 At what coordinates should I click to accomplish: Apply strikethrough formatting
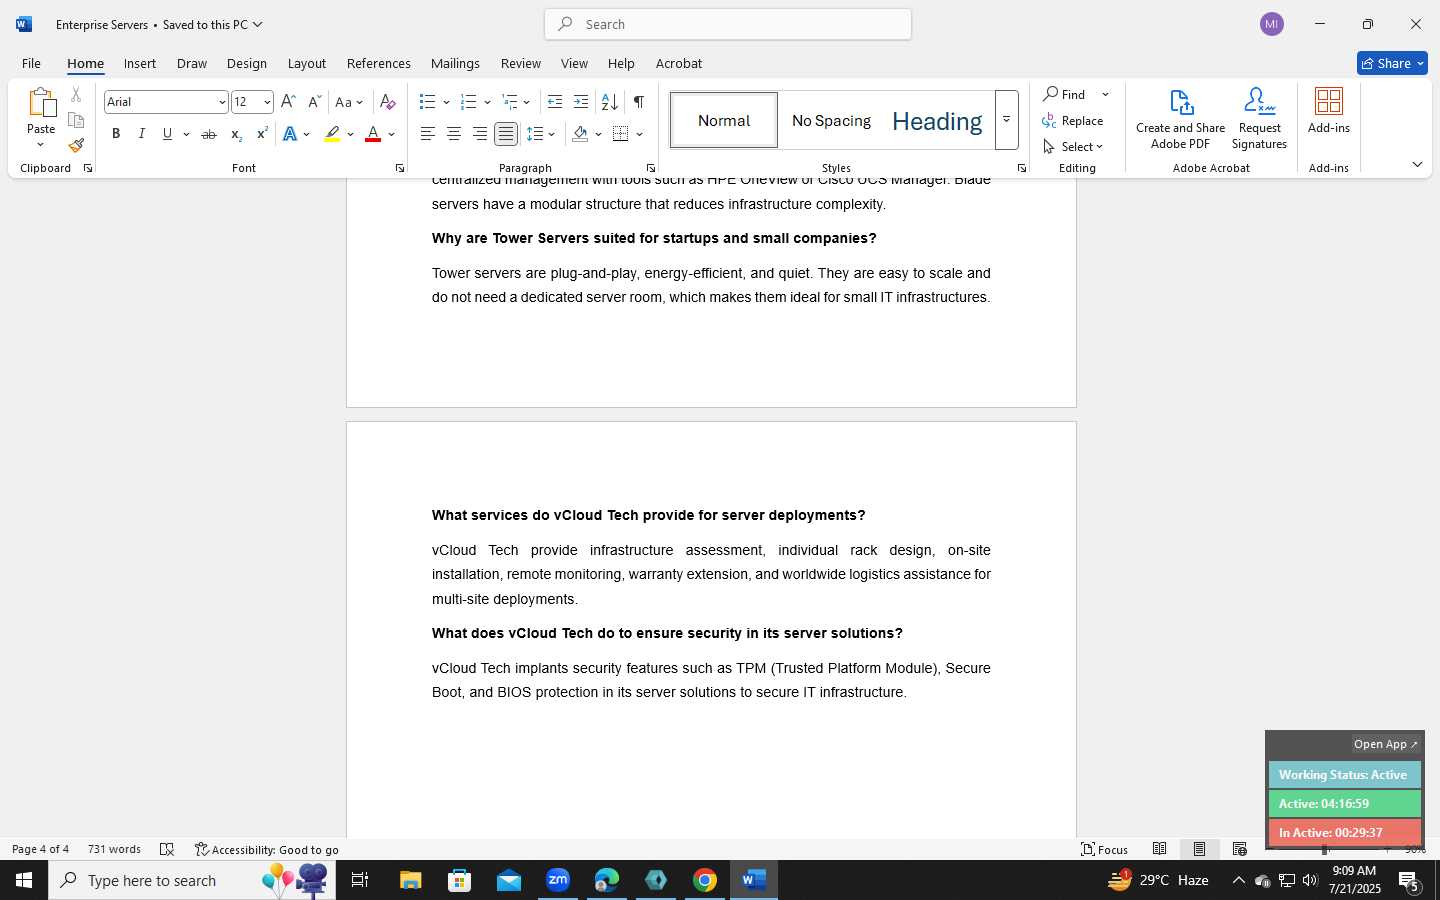208,134
